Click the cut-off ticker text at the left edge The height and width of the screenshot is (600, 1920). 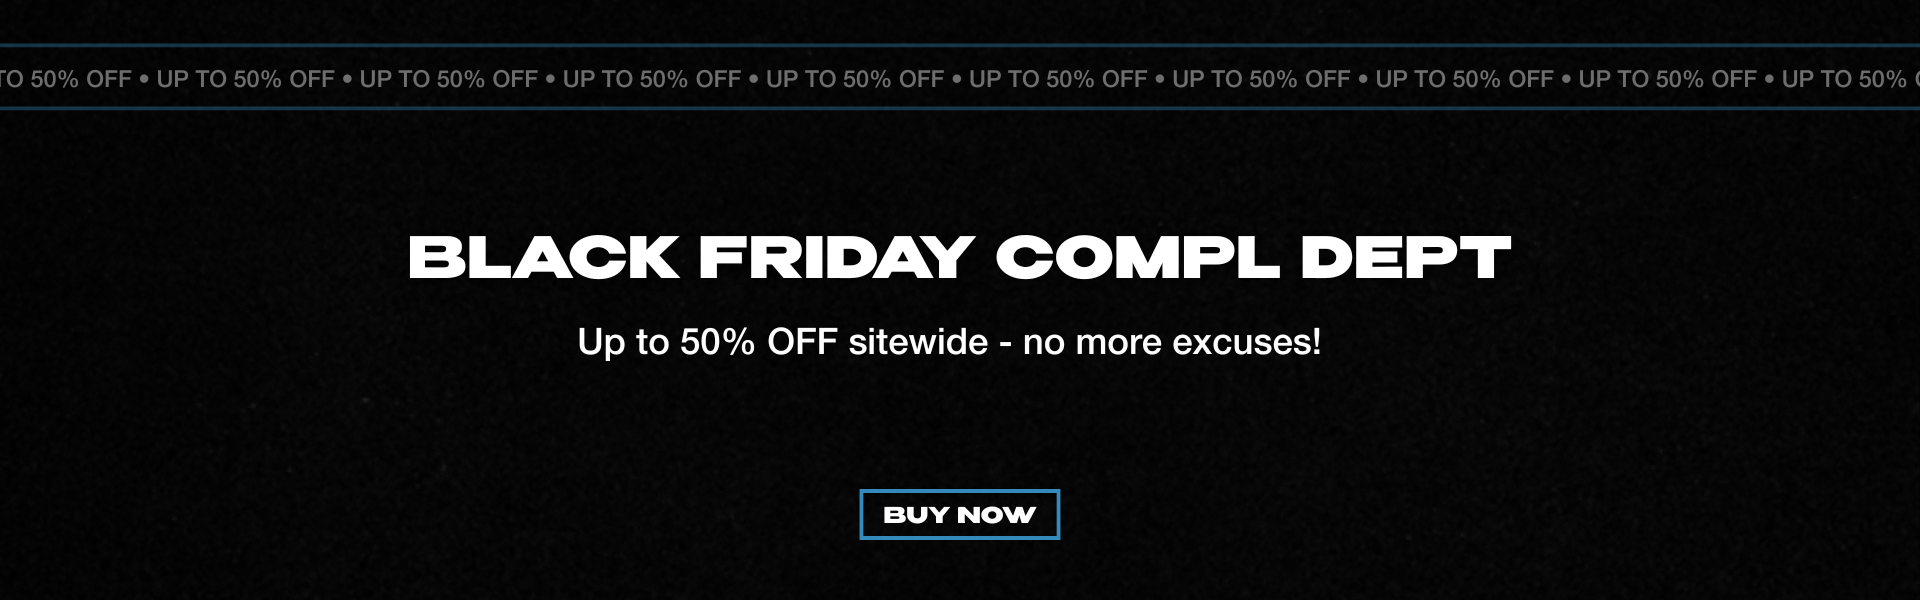[x=66, y=79]
